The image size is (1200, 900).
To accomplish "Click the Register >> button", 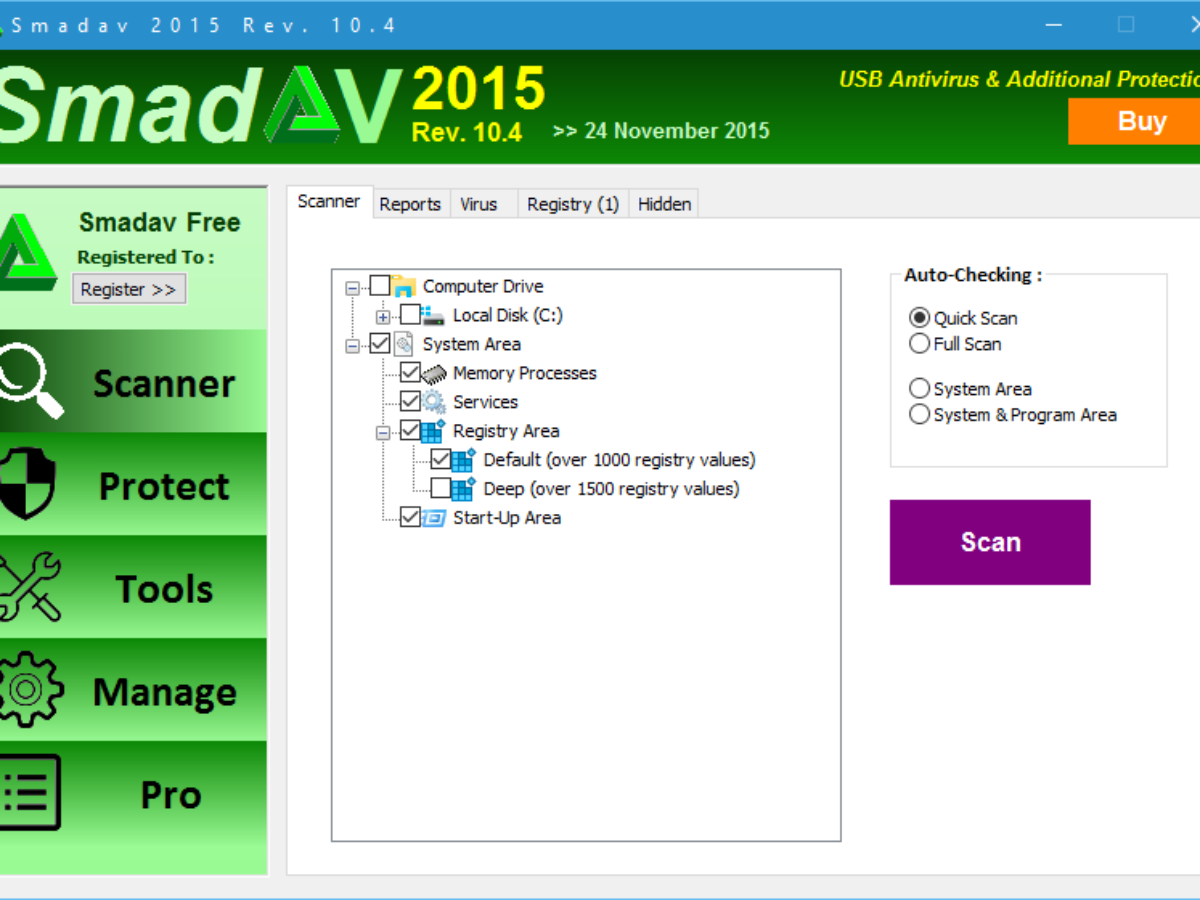I will pos(129,289).
